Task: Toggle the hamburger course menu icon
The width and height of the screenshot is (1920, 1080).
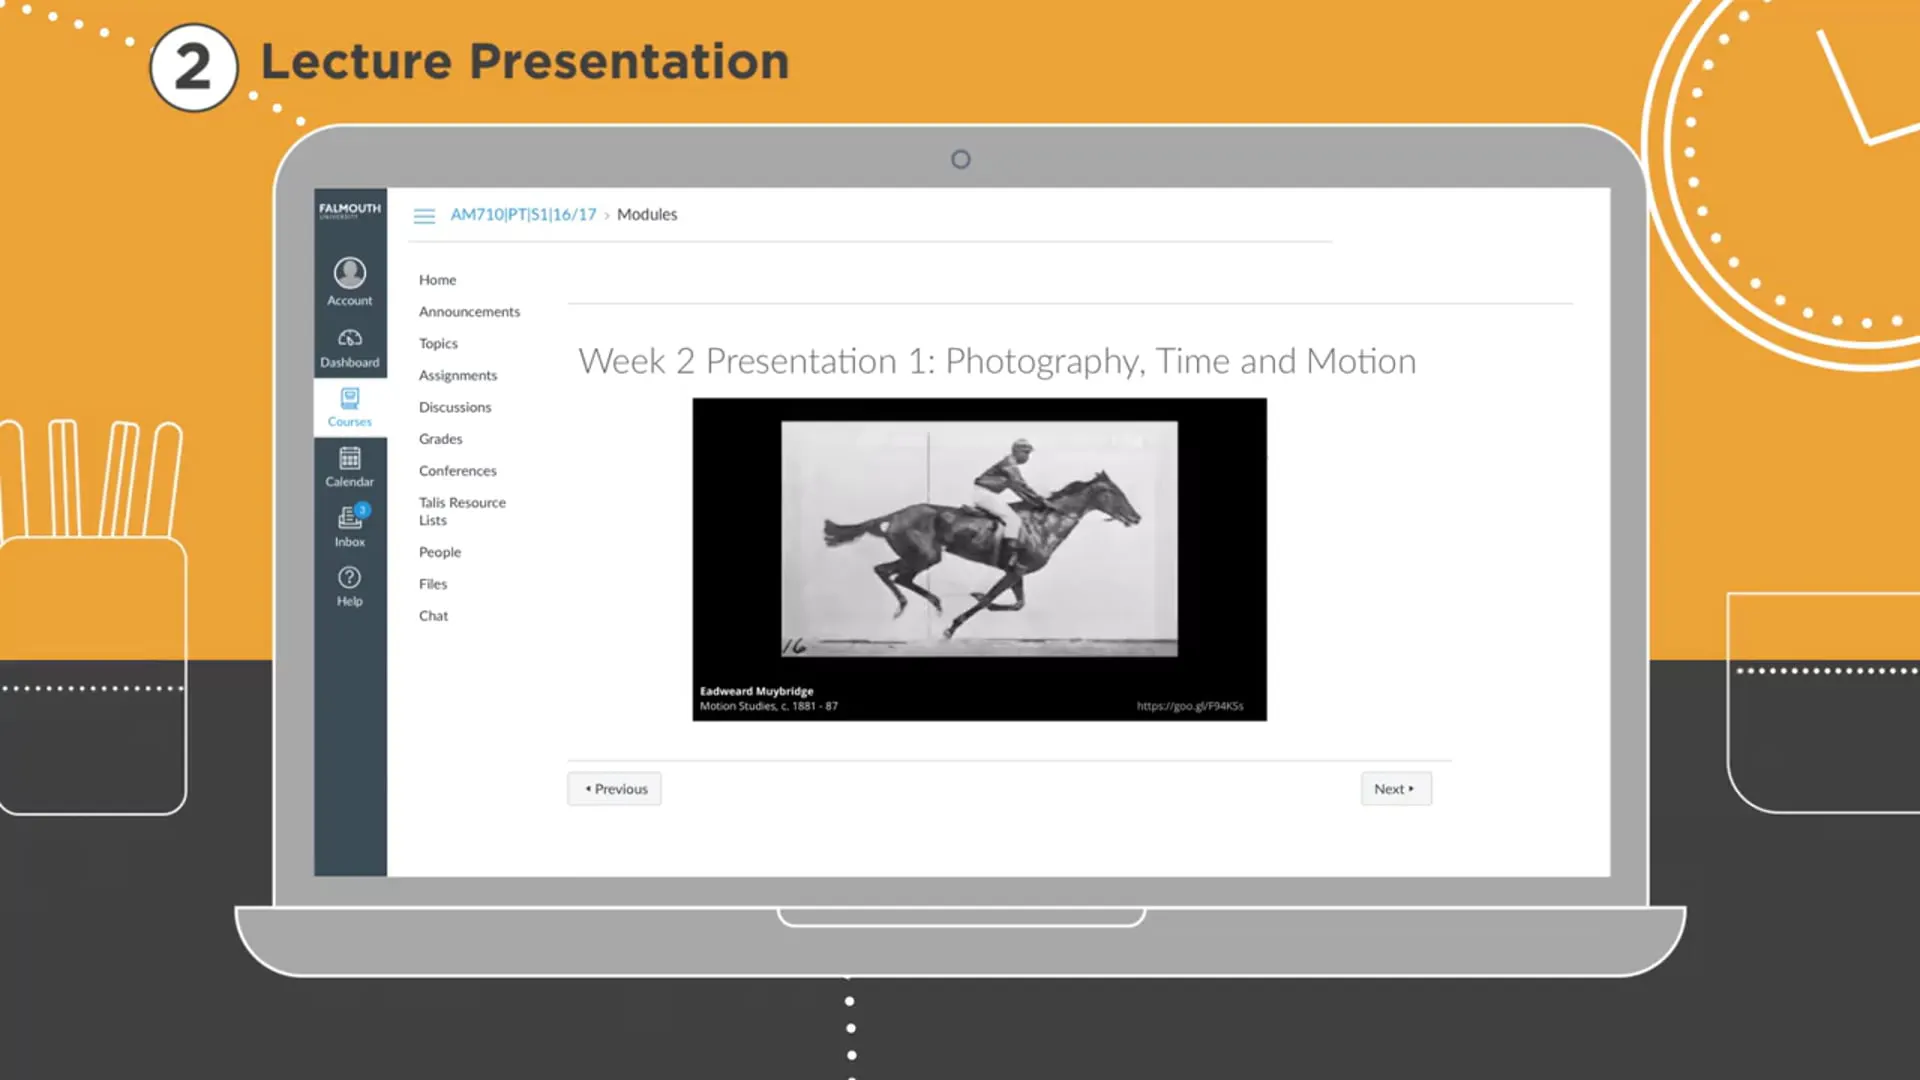Action: 424,216
